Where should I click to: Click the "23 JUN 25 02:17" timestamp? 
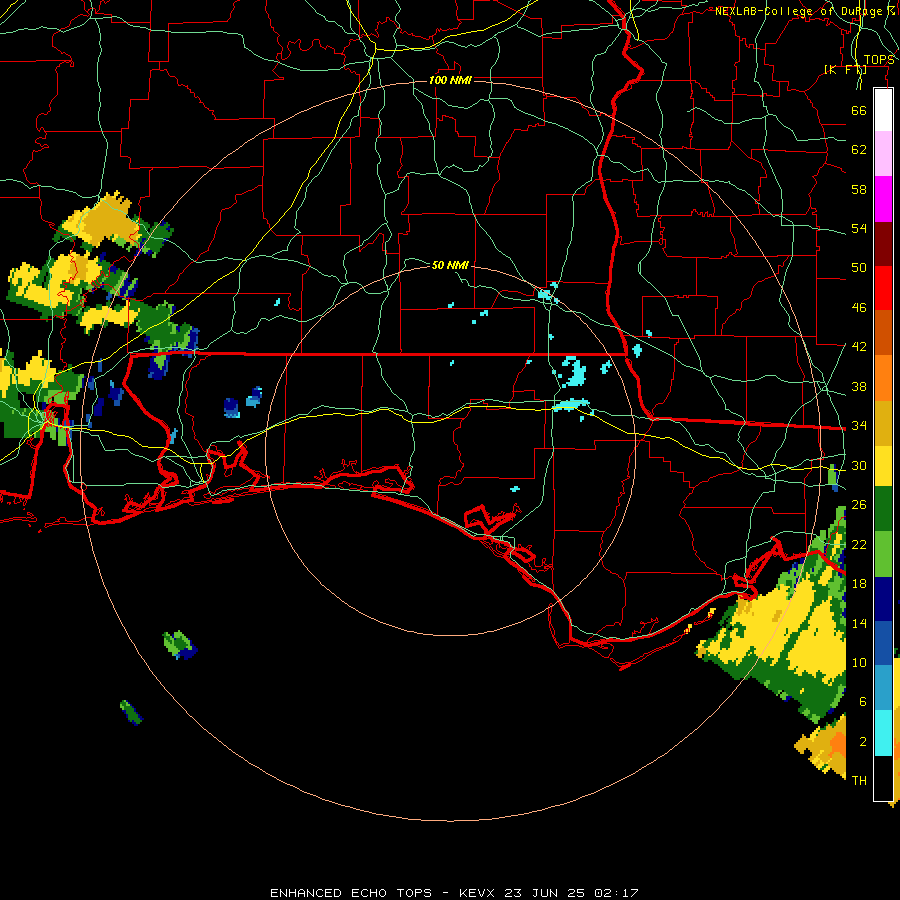pos(571,893)
